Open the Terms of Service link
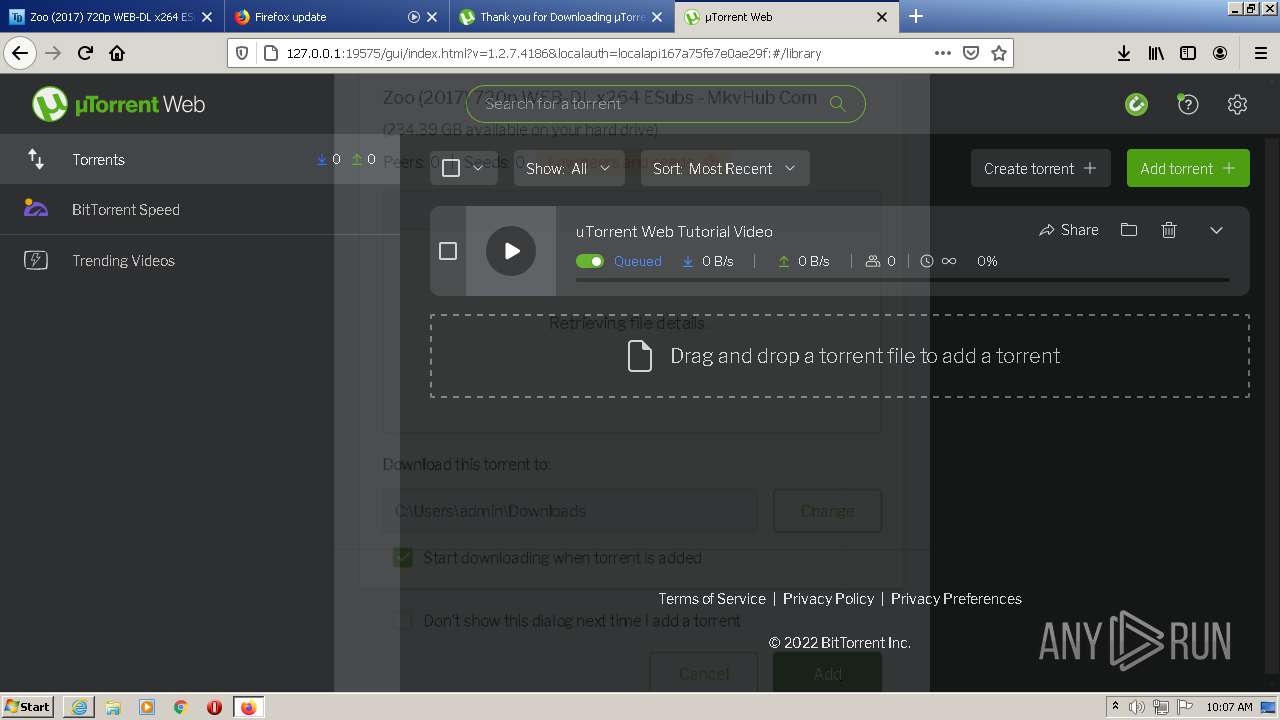Screen dimensions: 1280x720 712,598
